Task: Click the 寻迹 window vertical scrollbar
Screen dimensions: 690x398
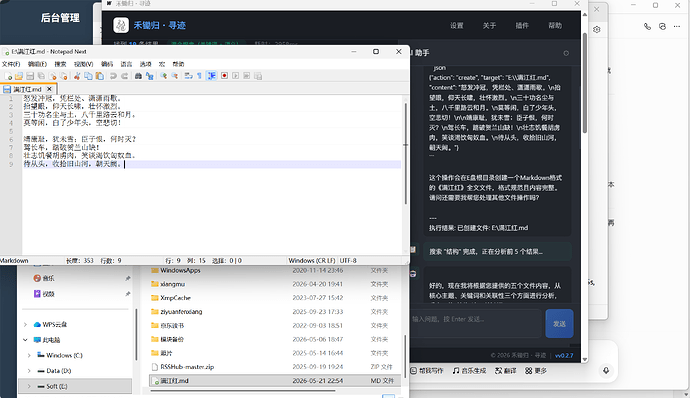Action: [x=585, y=84]
